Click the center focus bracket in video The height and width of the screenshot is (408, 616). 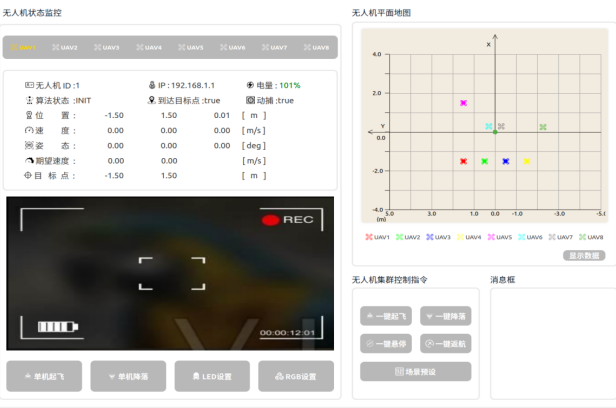point(172,274)
